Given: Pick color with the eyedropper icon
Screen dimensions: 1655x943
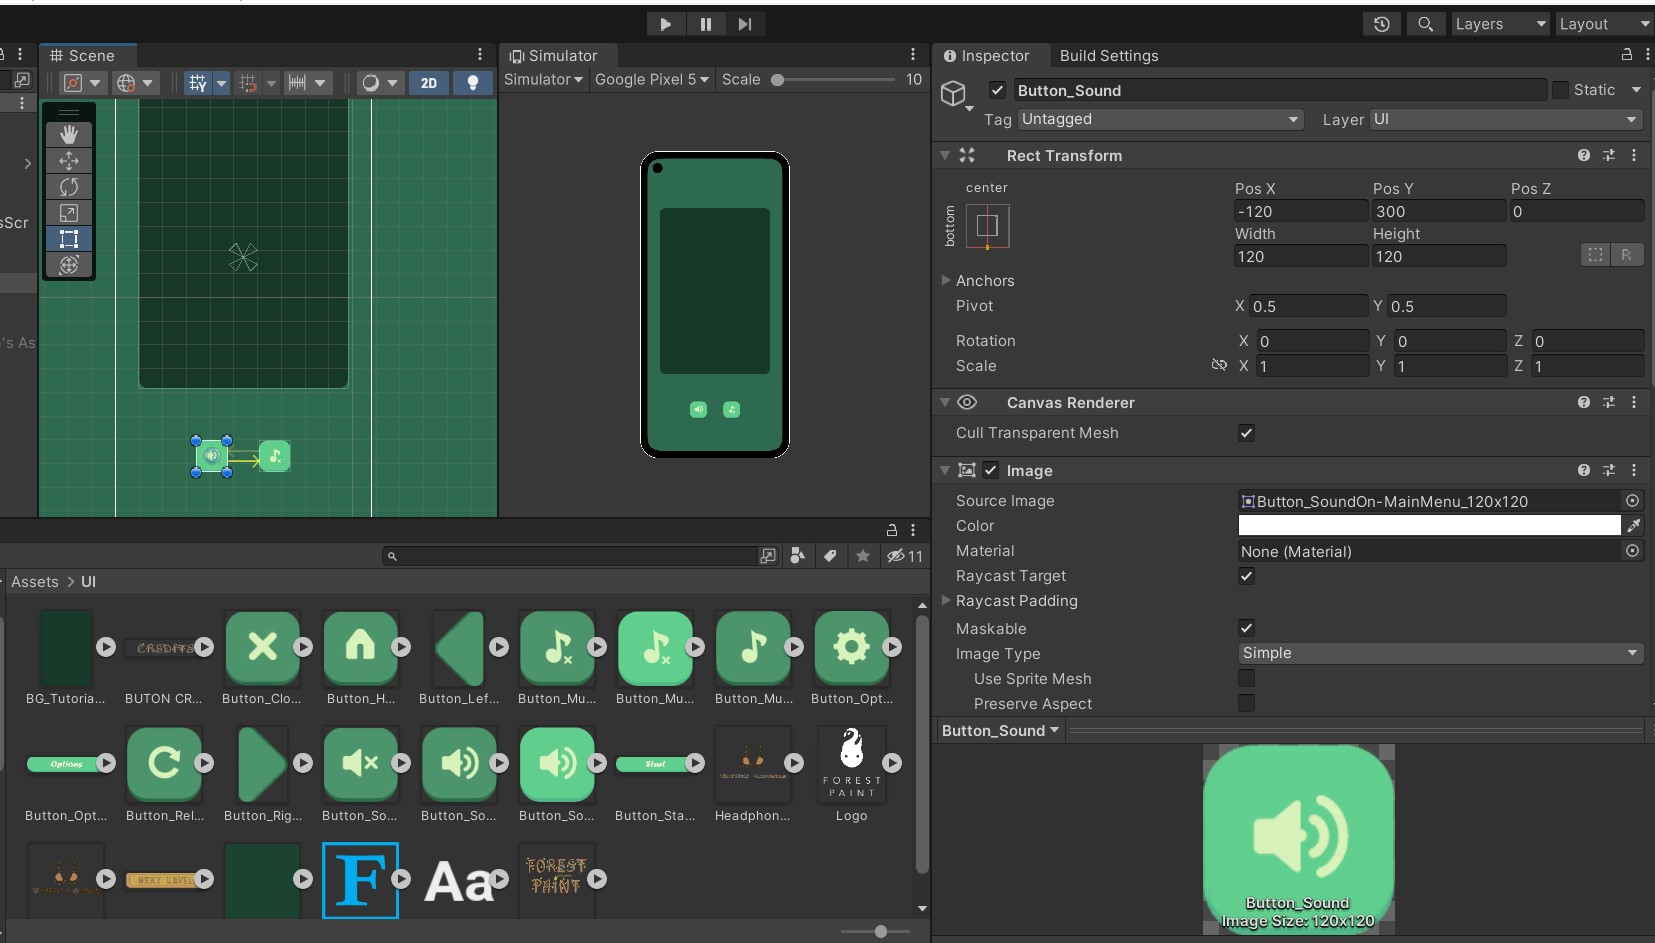Looking at the screenshot, I should click(x=1633, y=525).
